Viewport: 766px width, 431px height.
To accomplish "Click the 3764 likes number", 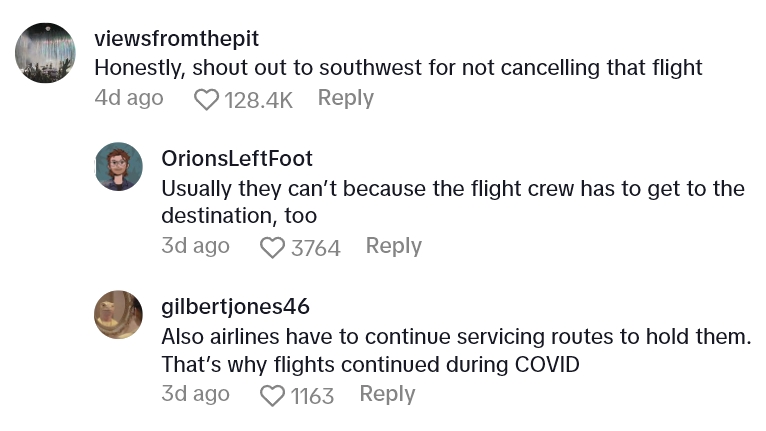I will point(316,247).
